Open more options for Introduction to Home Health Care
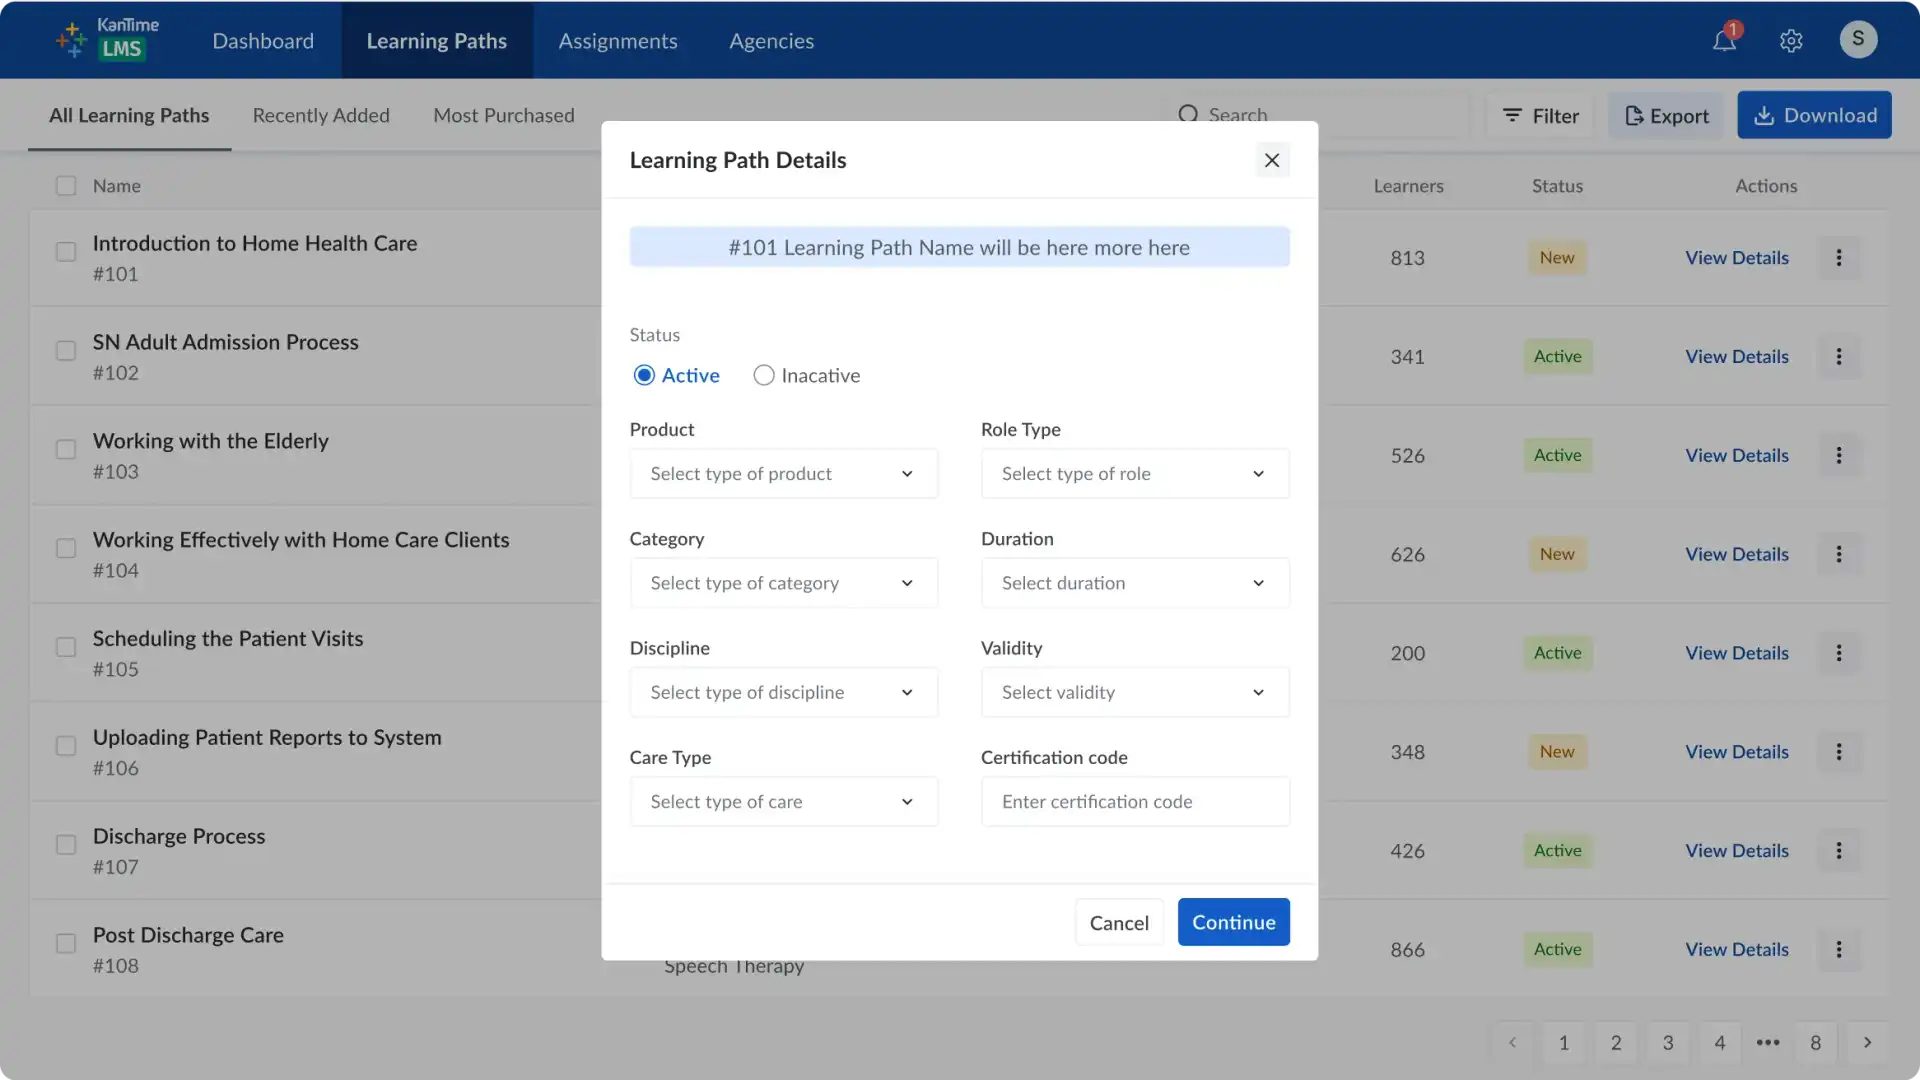The width and height of the screenshot is (1920, 1080). (1838, 258)
